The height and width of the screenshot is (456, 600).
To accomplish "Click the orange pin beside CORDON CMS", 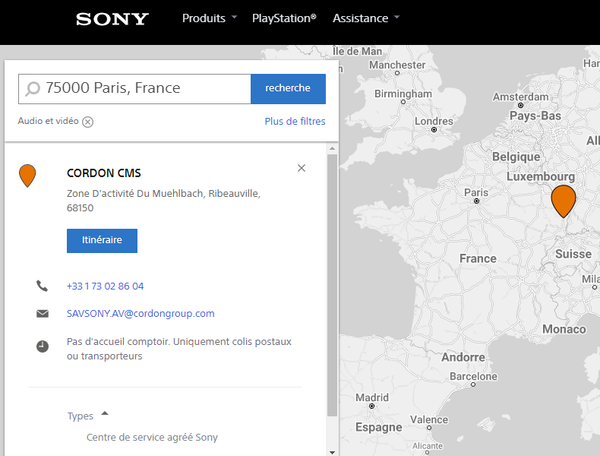I will pos(28,176).
